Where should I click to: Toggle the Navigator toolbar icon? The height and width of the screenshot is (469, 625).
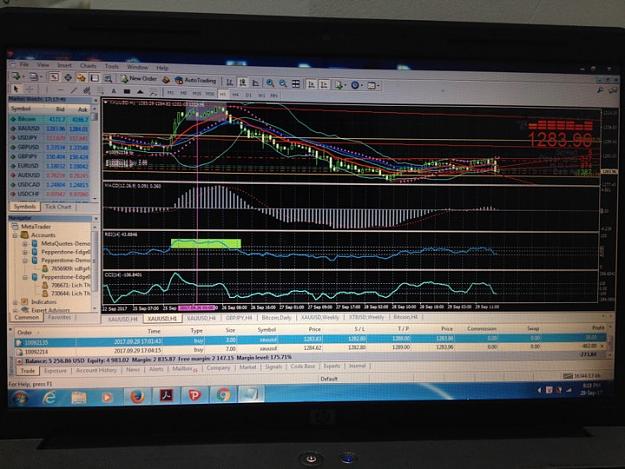click(81, 78)
